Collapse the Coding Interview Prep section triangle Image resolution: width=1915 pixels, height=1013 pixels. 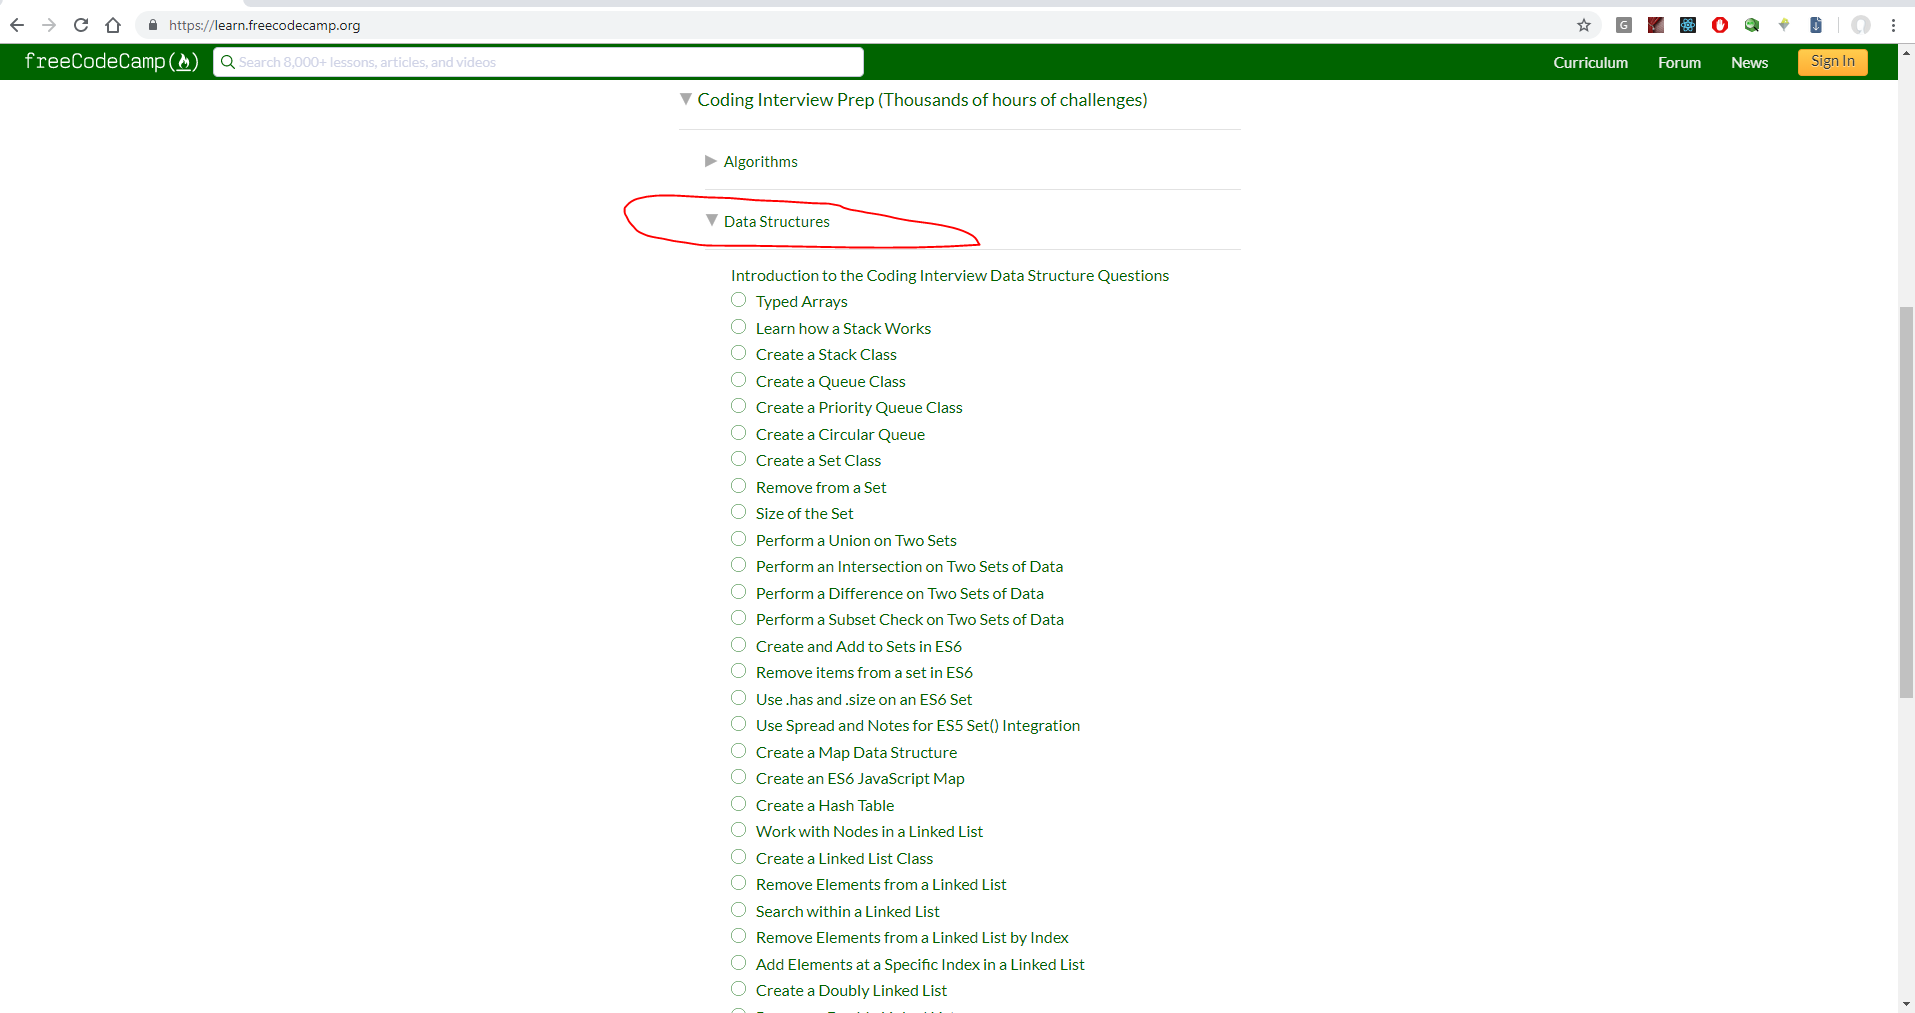[x=686, y=99]
